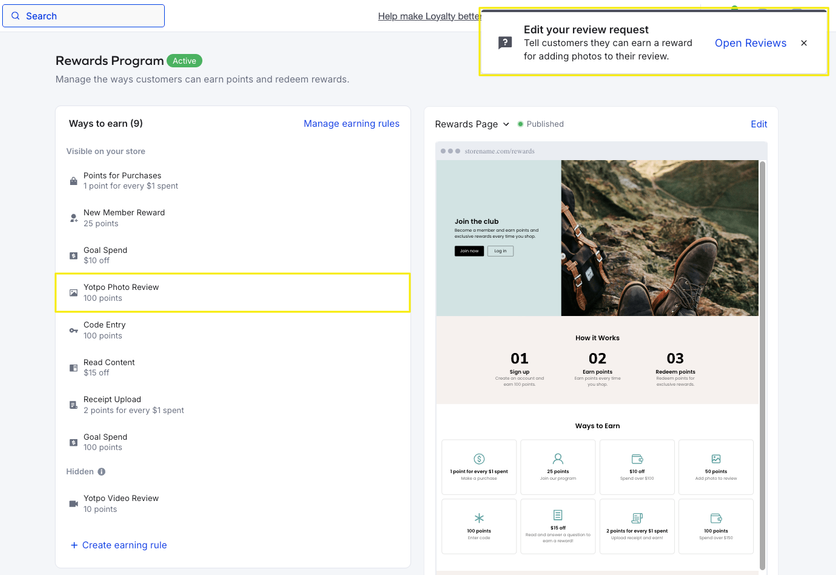Click the storename.com/rewards address text
This screenshot has width=836, height=575.
coord(500,151)
